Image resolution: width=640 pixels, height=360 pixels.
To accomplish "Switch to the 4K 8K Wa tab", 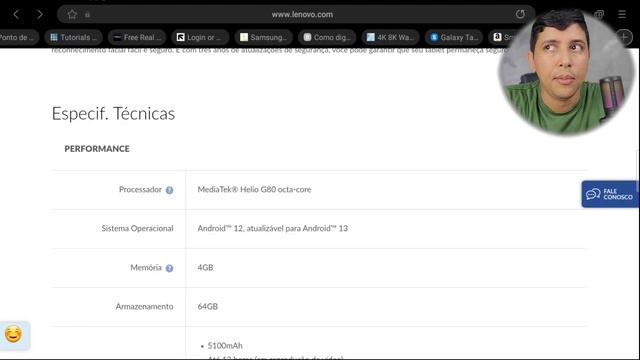I will click(390, 37).
